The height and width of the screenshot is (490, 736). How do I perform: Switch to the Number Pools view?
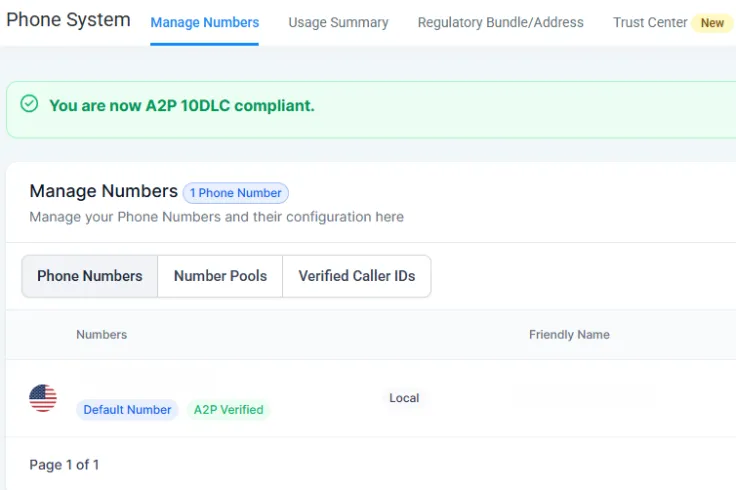pos(220,276)
